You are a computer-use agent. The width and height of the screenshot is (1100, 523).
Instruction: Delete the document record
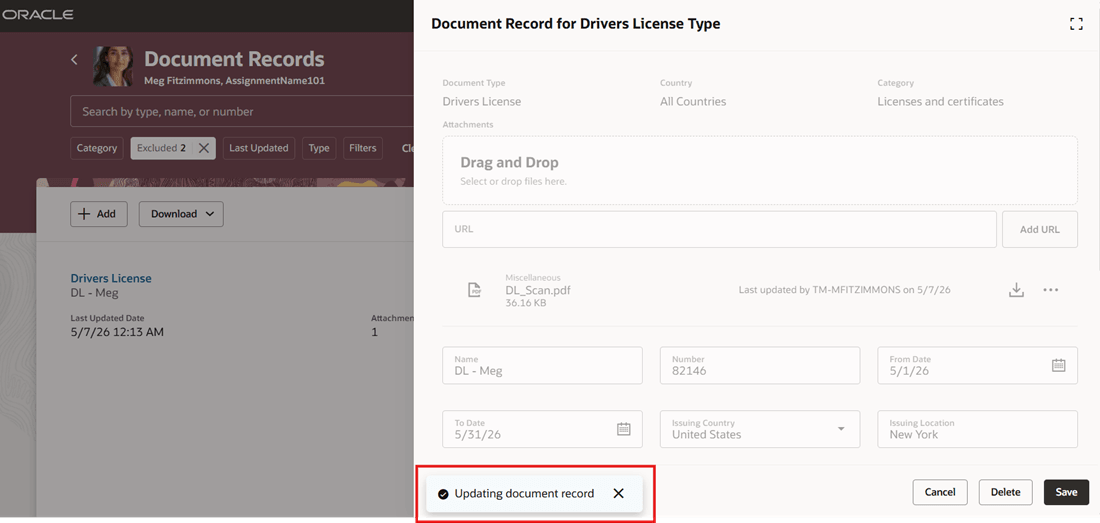click(1005, 492)
